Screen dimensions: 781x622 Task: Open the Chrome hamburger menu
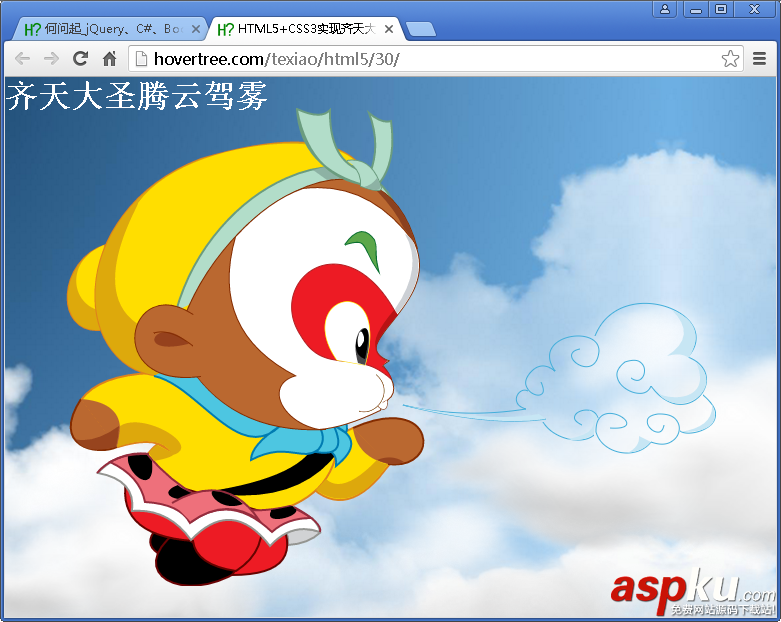759,59
